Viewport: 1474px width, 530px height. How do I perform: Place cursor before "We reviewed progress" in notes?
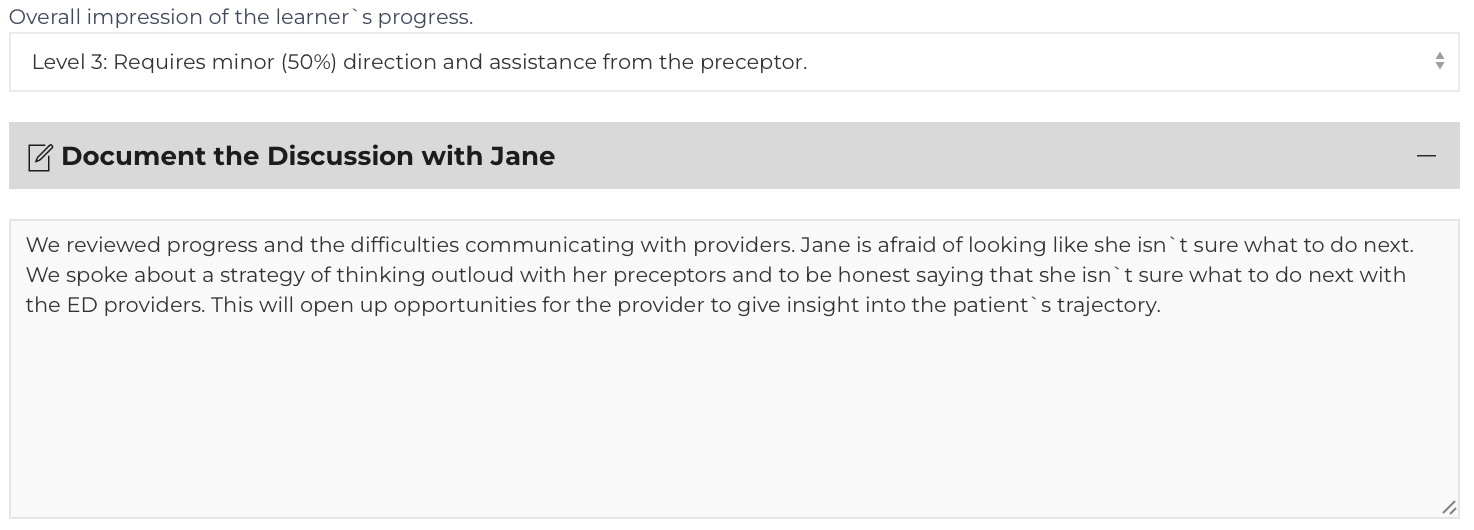[x=26, y=245]
